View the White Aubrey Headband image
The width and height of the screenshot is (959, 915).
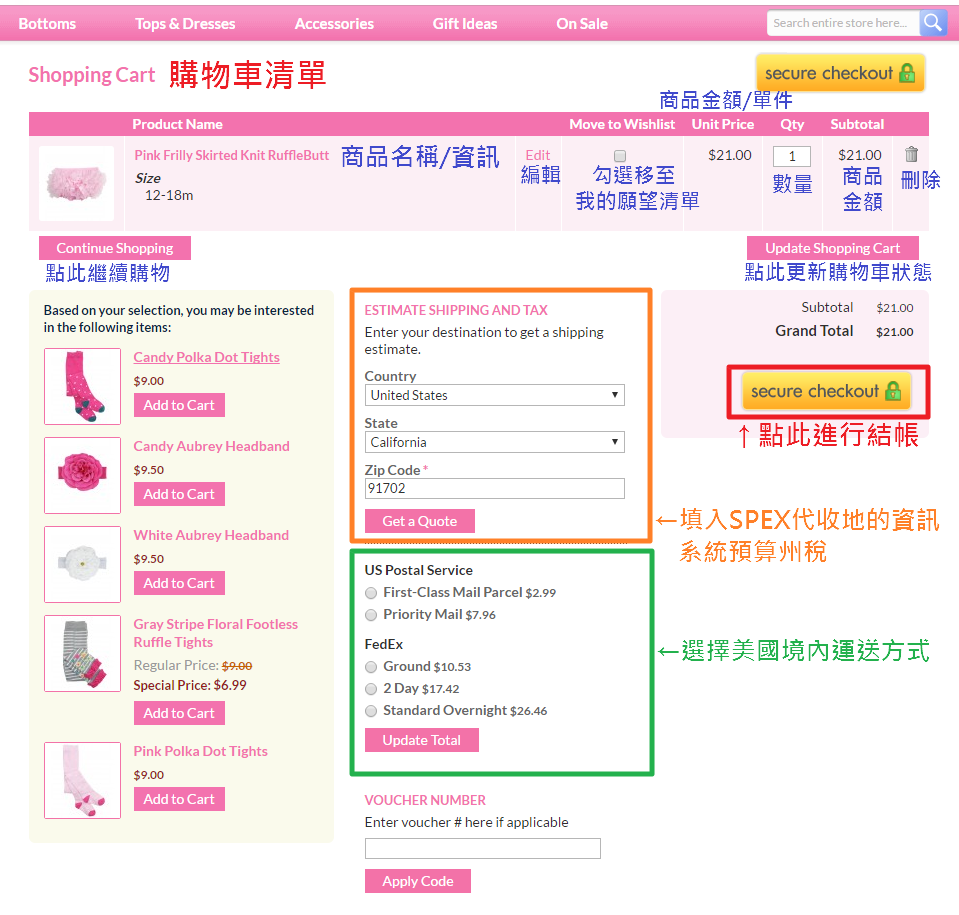(83, 565)
